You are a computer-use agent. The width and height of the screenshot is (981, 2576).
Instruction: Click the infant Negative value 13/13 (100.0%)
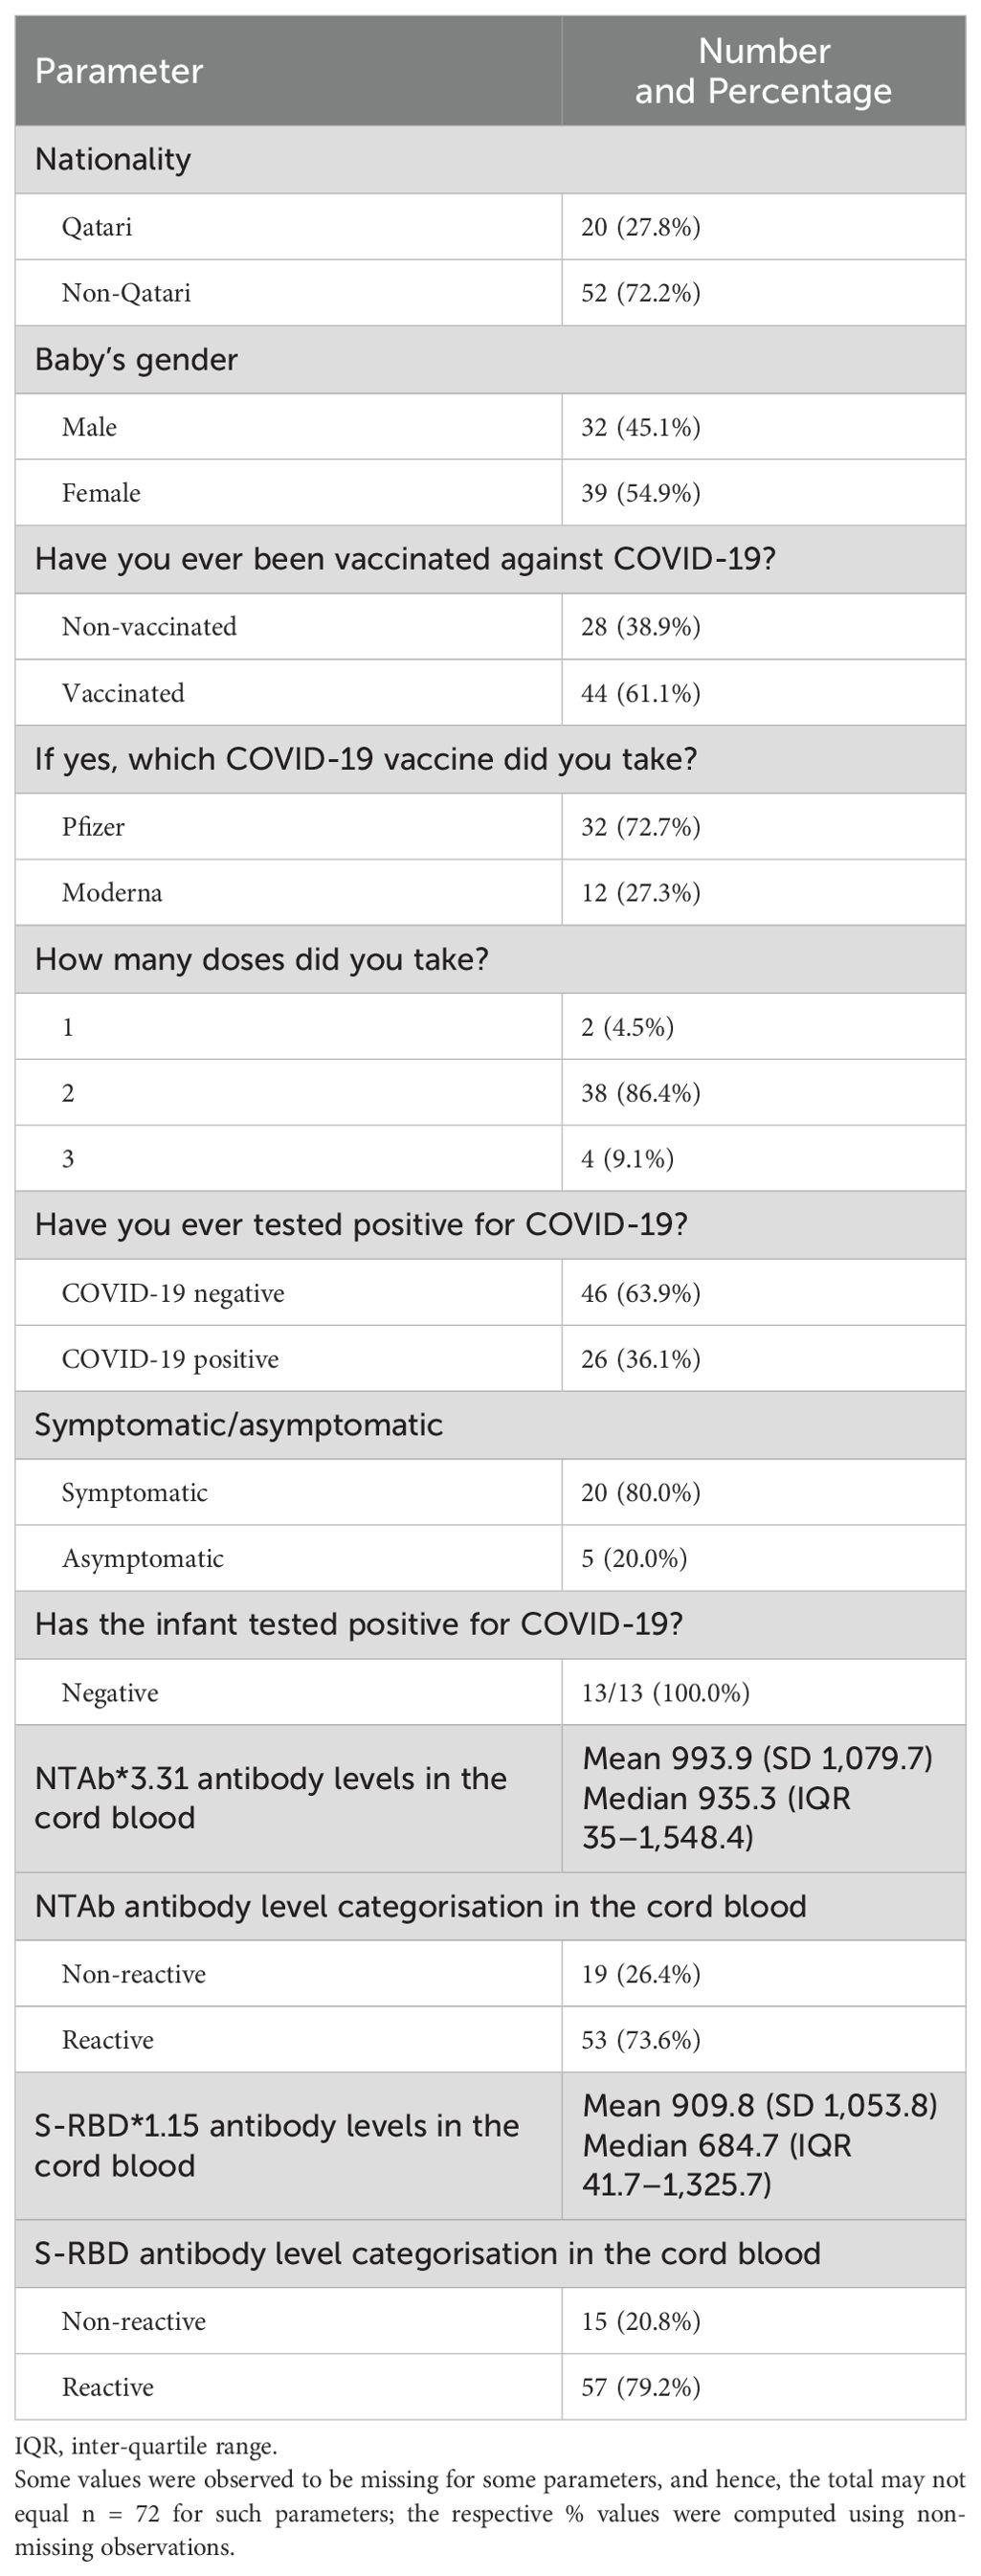[x=665, y=1693]
